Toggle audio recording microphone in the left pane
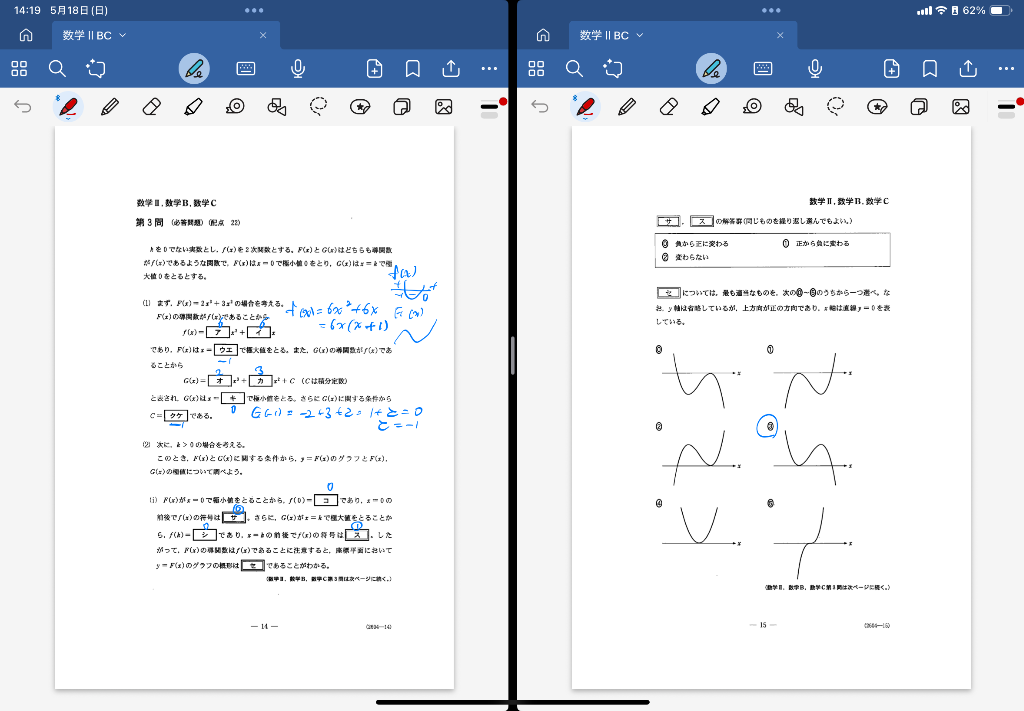This screenshot has height=711, width=1024. point(297,68)
